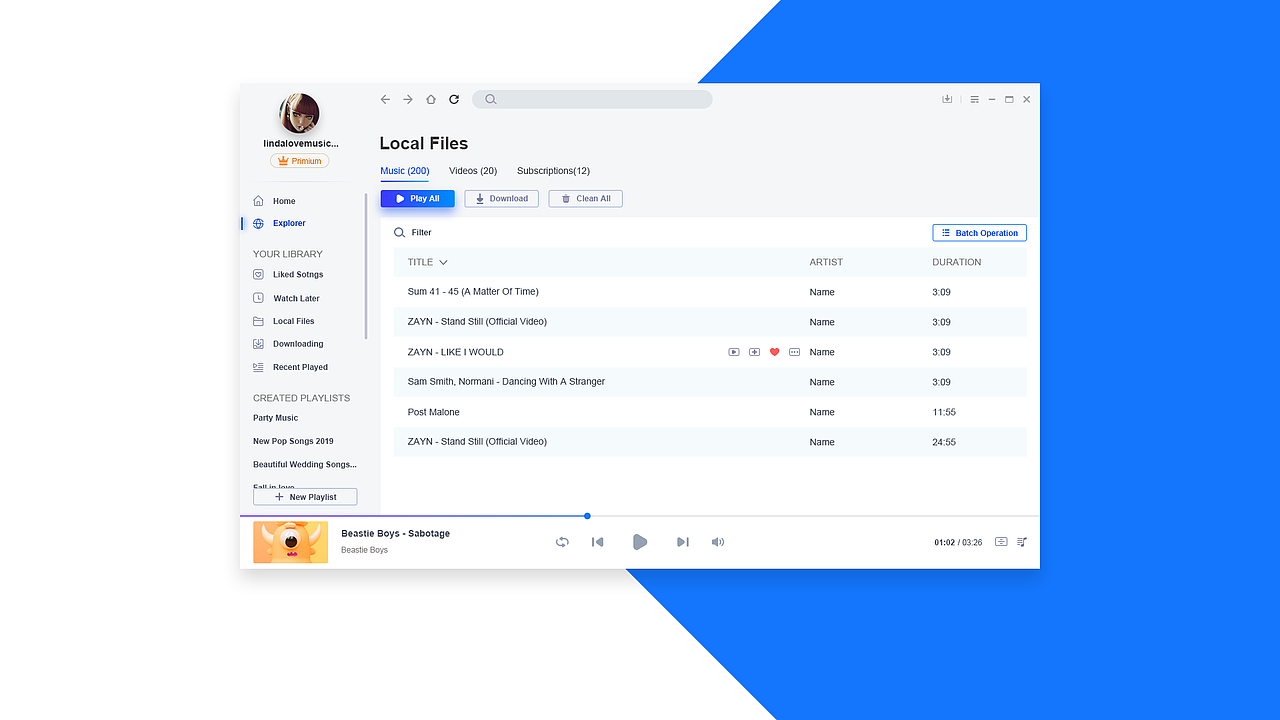Open the Subscriptions(12) tab

pyautogui.click(x=553, y=171)
